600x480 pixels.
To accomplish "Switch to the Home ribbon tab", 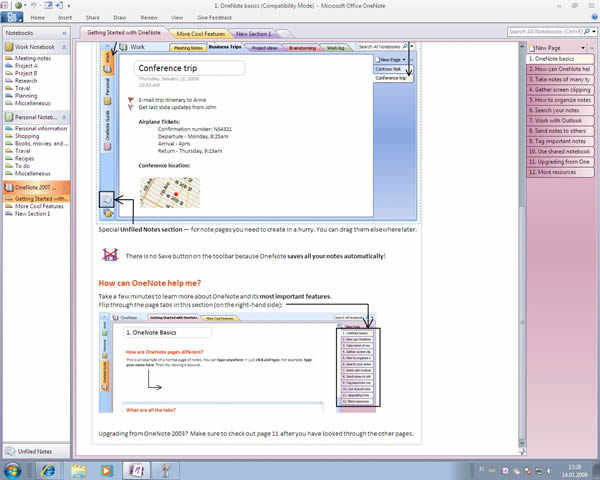I will (38, 18).
